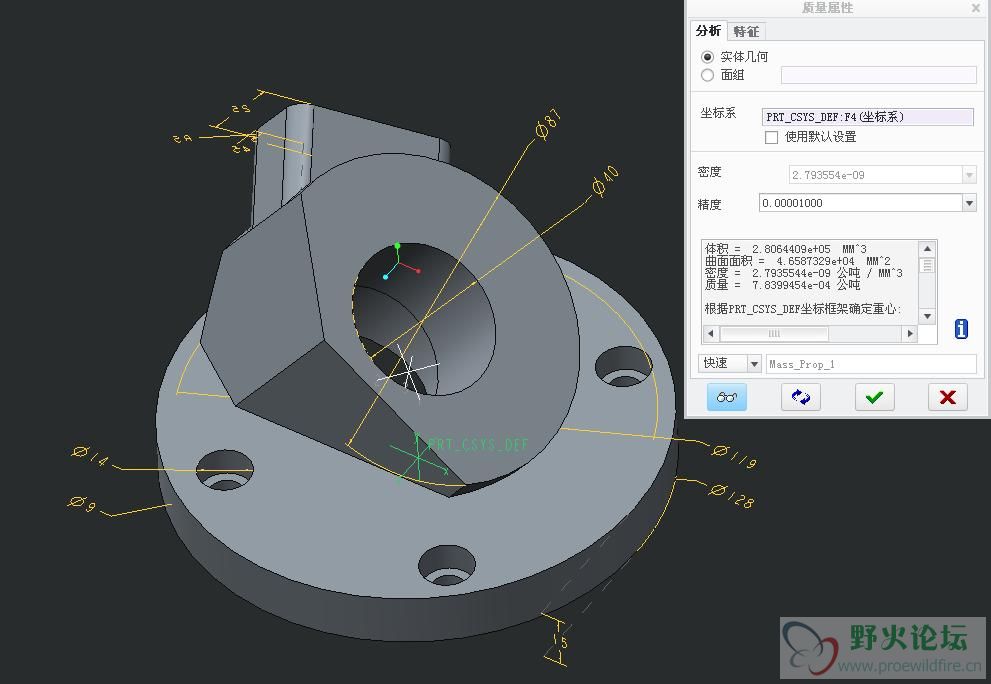Click the Ø87 dimension label
This screenshot has width=991, height=684.
(x=548, y=124)
